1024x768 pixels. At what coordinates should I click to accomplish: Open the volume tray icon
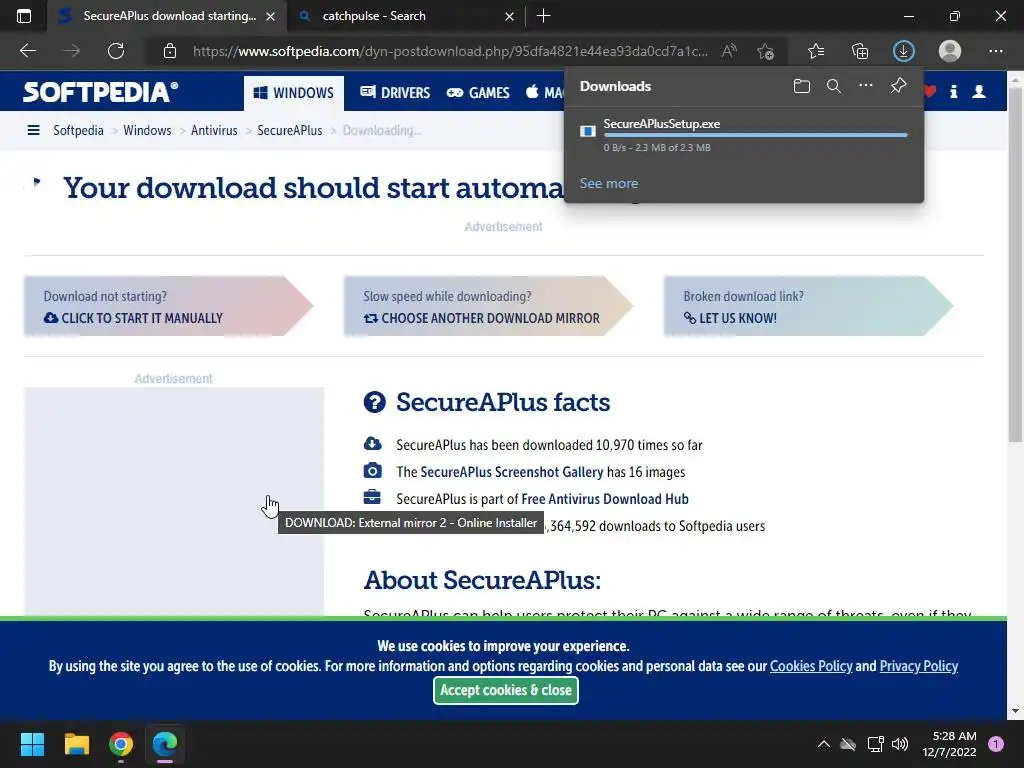click(x=900, y=744)
